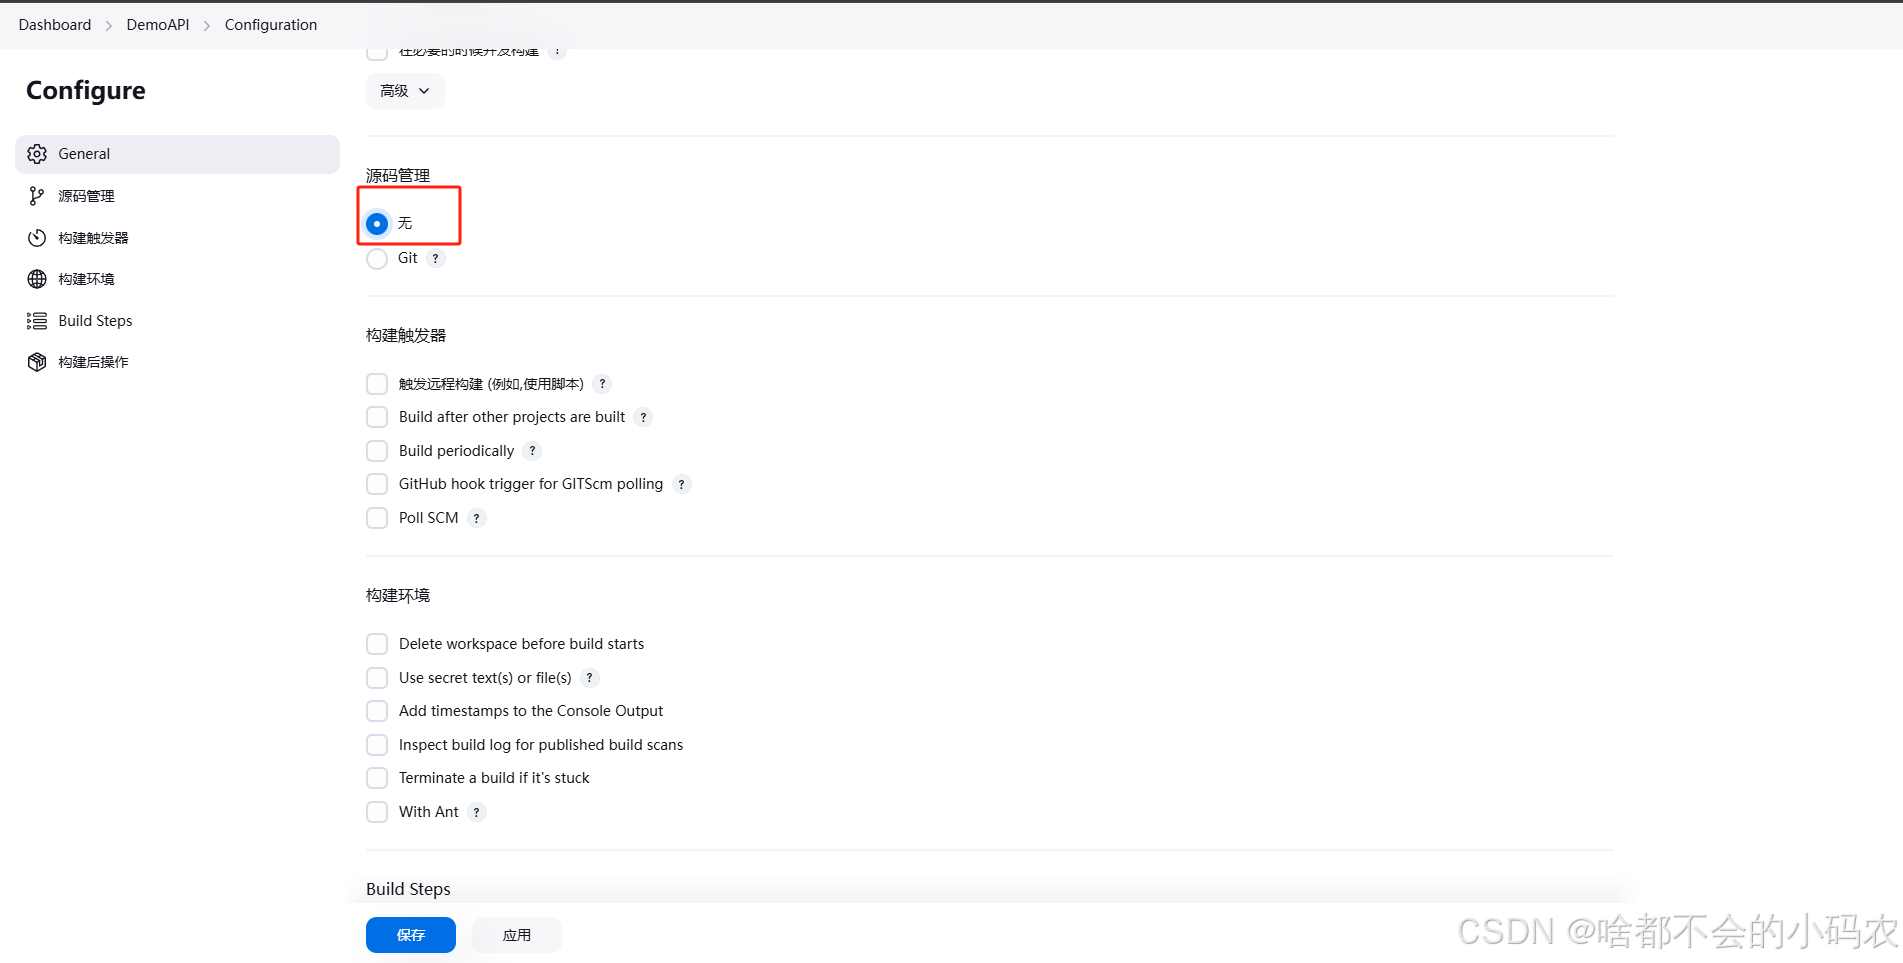Select the Git radio button
This screenshot has height=963, width=1903.
377,258
